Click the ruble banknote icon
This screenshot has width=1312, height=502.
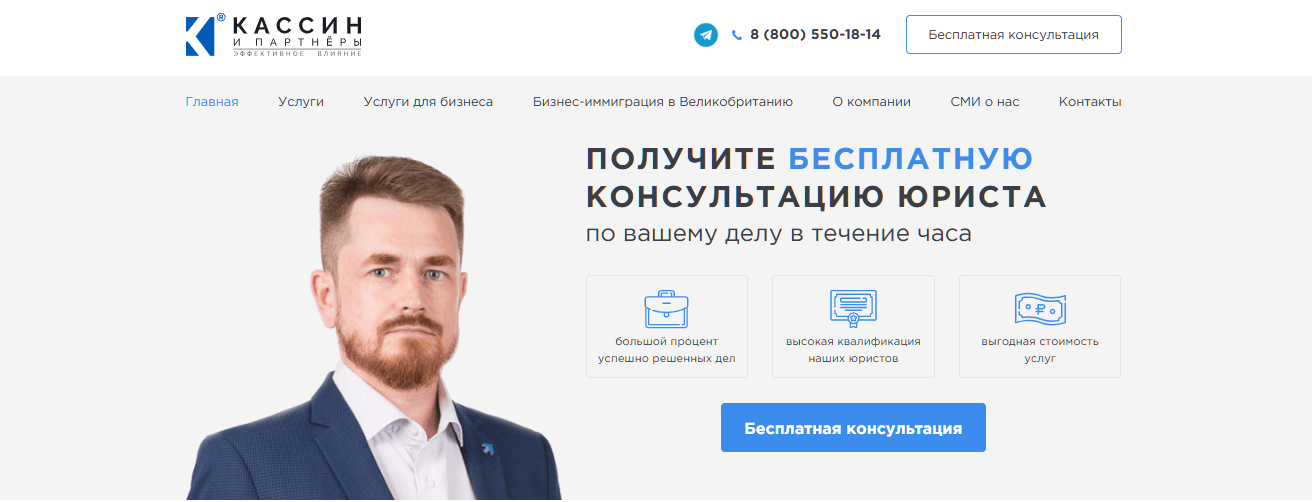[x=1040, y=308]
